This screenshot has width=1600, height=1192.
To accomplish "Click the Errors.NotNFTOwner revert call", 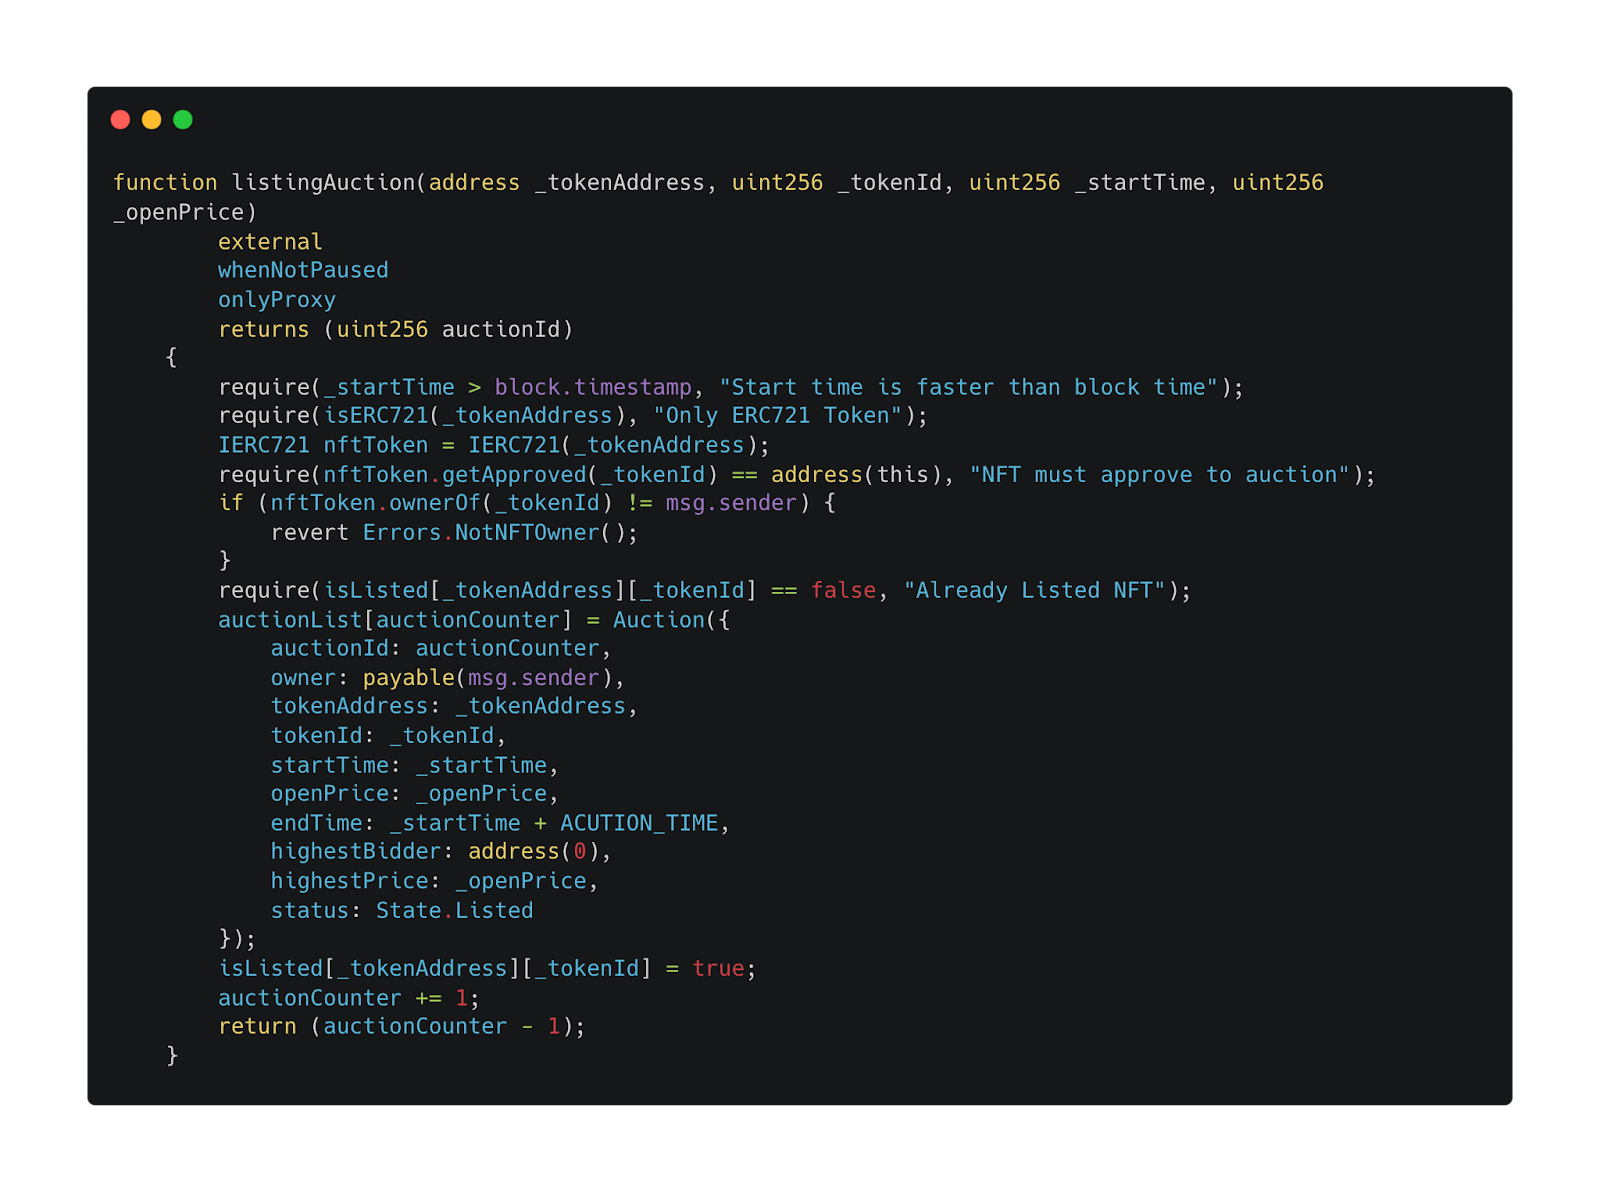I will click(x=481, y=533).
